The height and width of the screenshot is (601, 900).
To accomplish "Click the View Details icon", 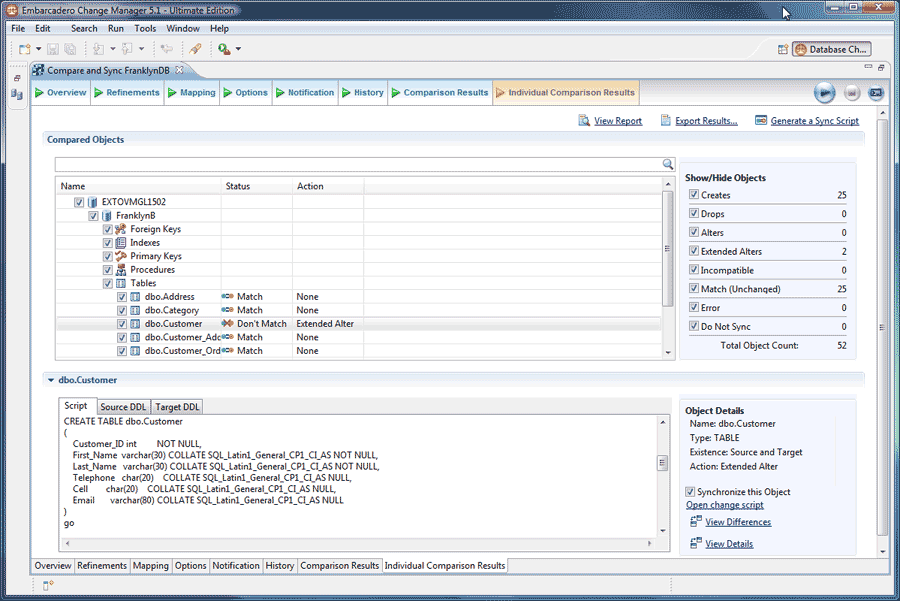I will pyautogui.click(x=696, y=543).
